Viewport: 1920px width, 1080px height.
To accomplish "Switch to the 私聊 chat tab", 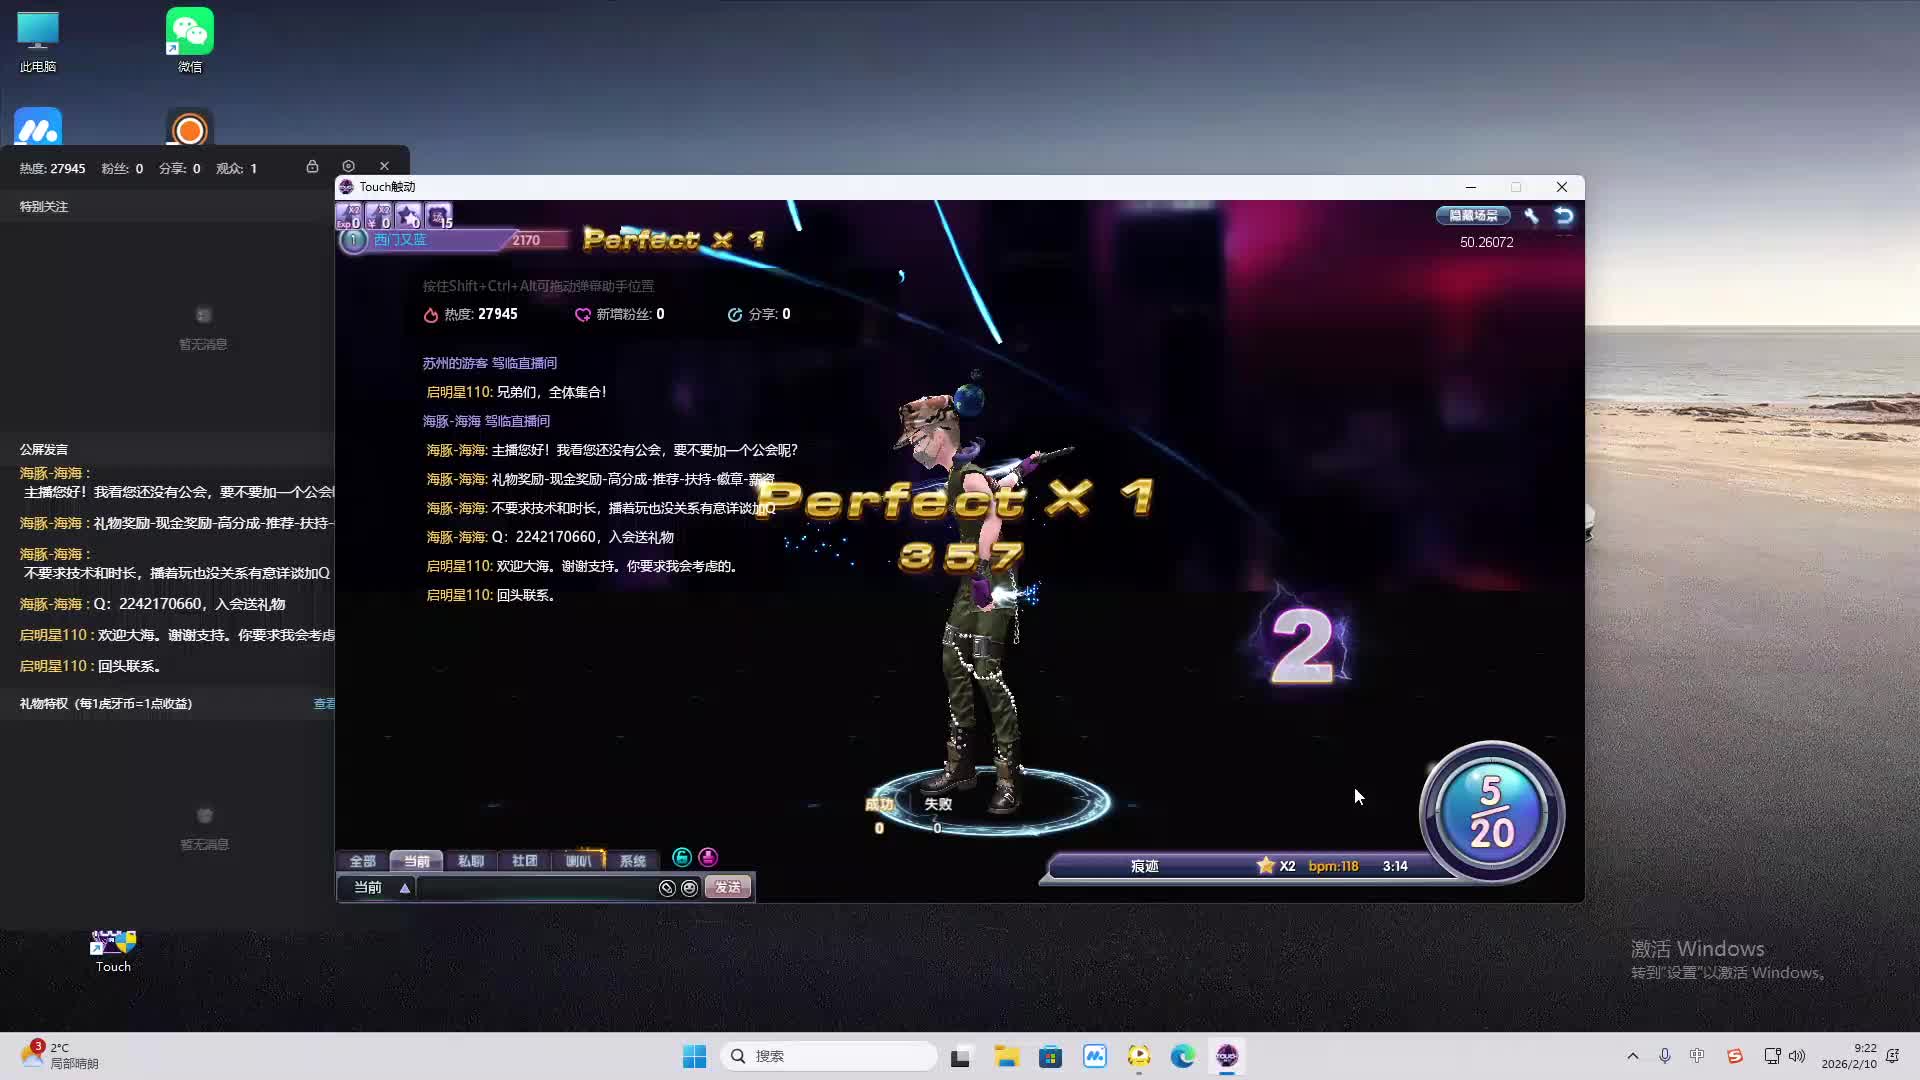I will pyautogui.click(x=472, y=861).
